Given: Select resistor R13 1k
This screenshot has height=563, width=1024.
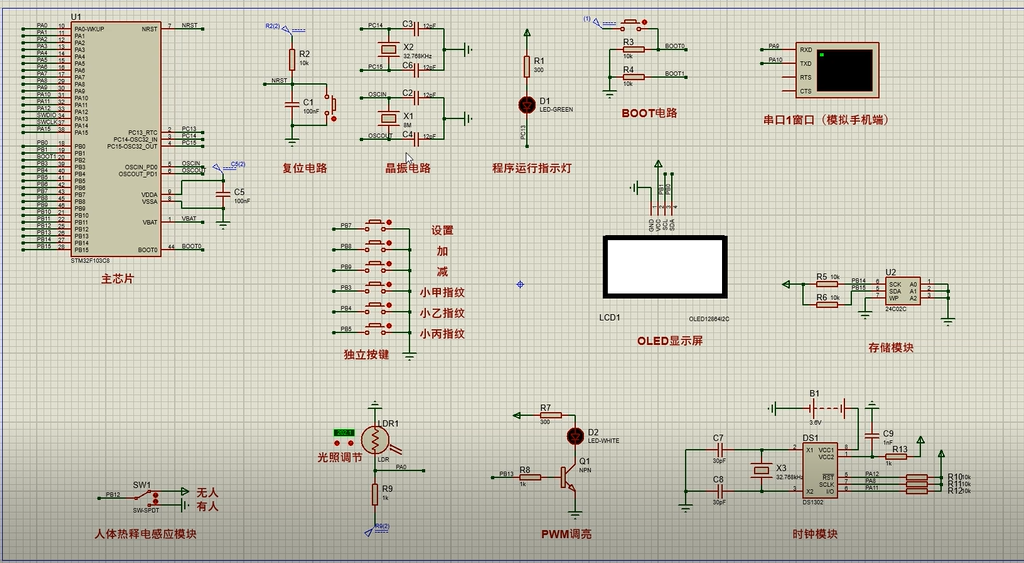Looking at the screenshot, I should (x=896, y=457).
